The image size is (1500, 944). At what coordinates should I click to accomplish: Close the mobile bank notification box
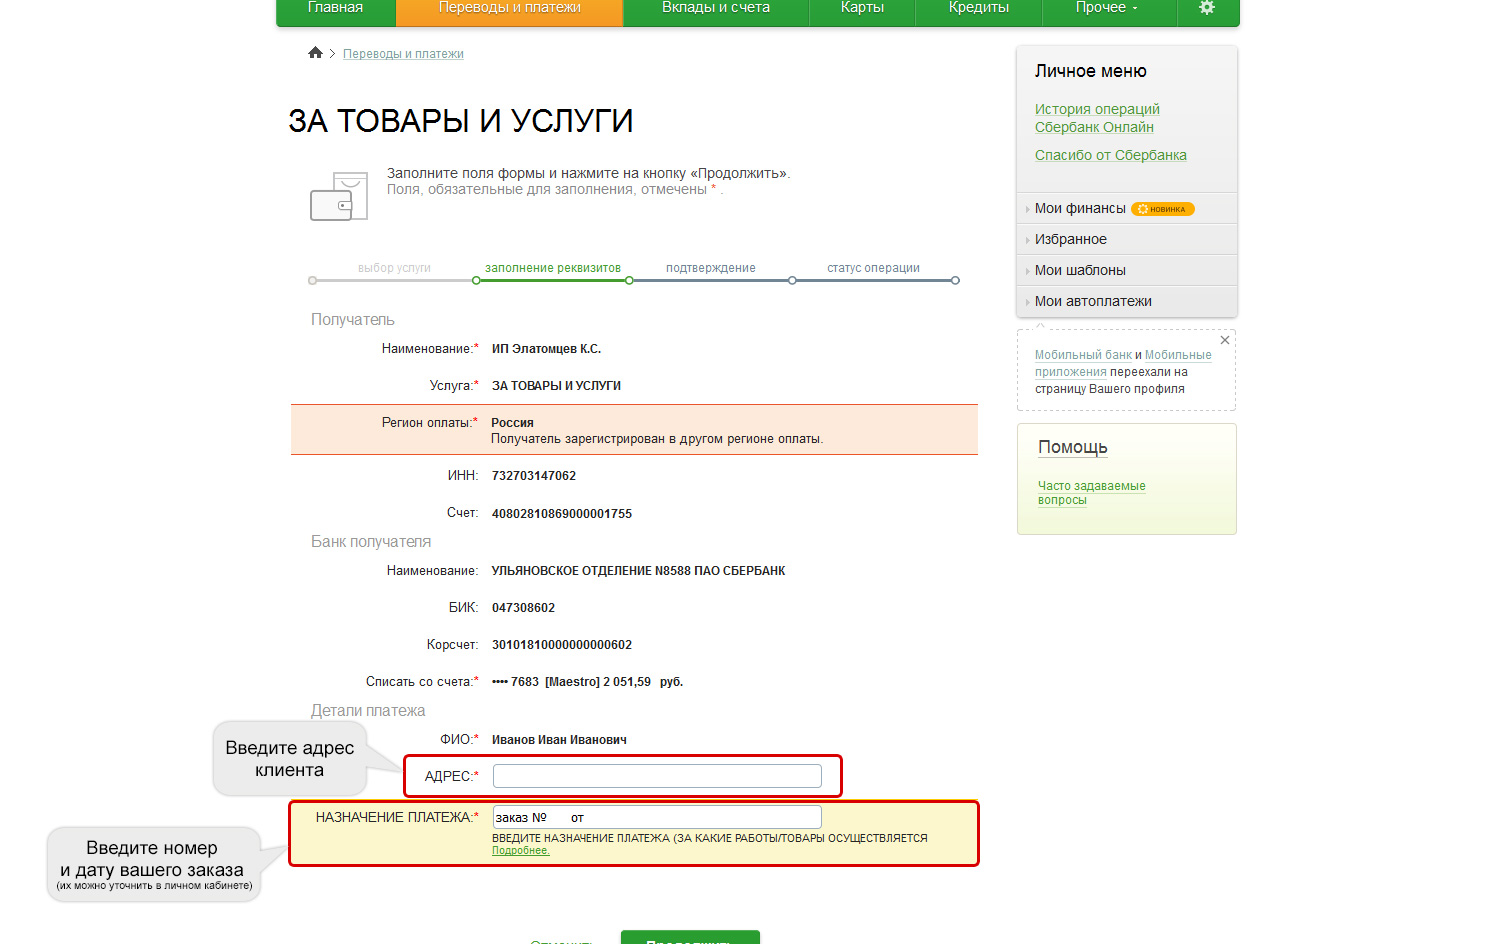[1225, 340]
